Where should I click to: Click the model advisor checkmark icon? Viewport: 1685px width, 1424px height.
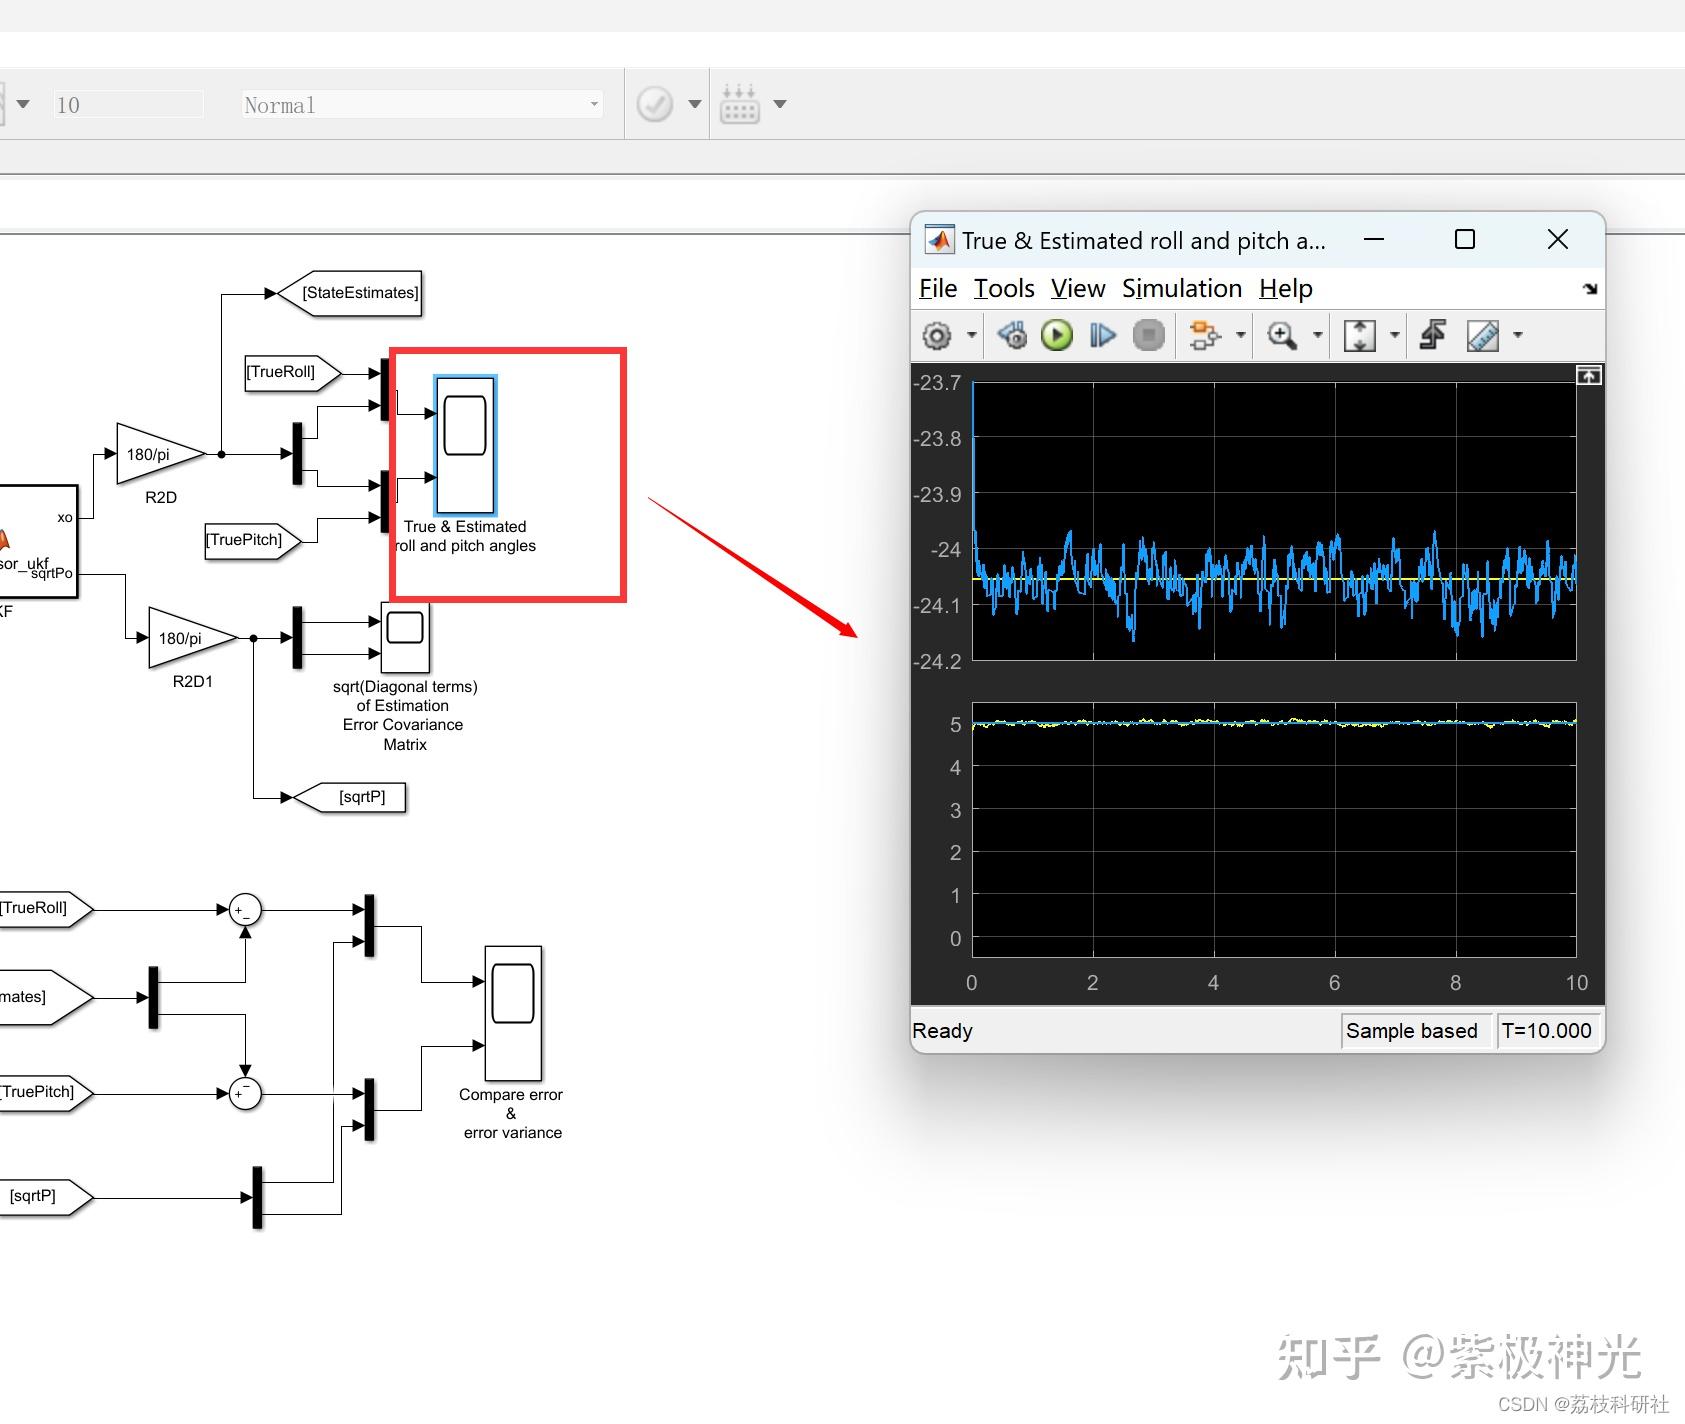[x=655, y=104]
